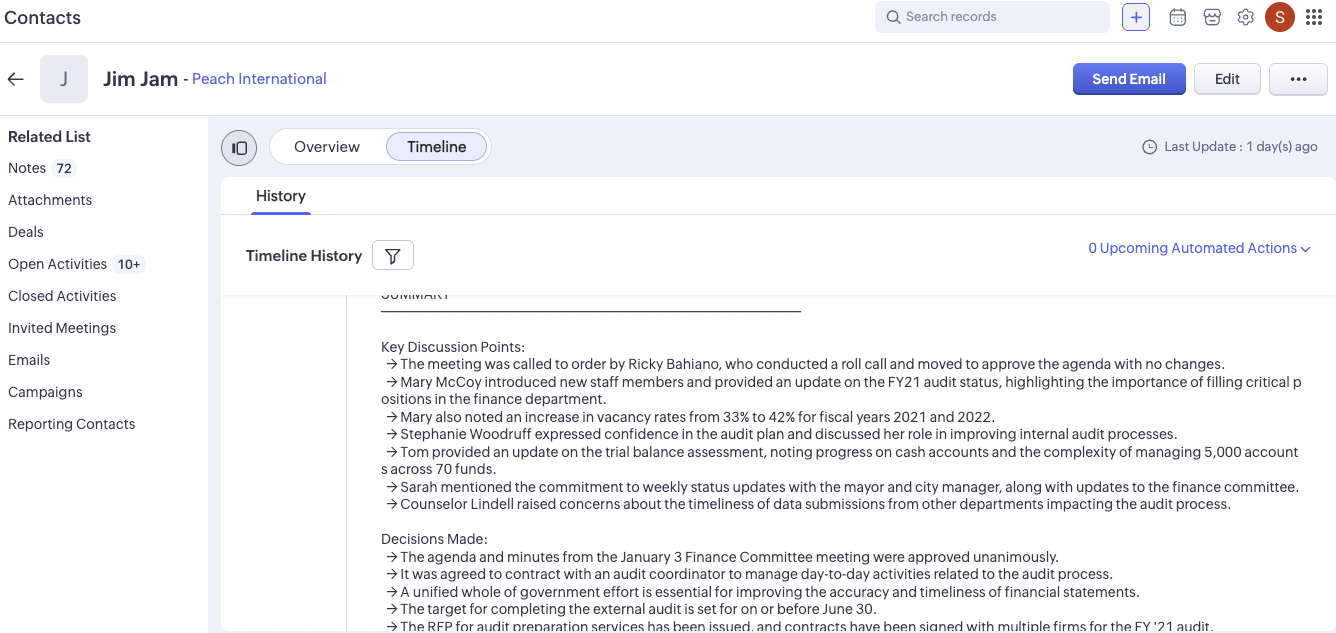Select the History tab

click(280, 196)
